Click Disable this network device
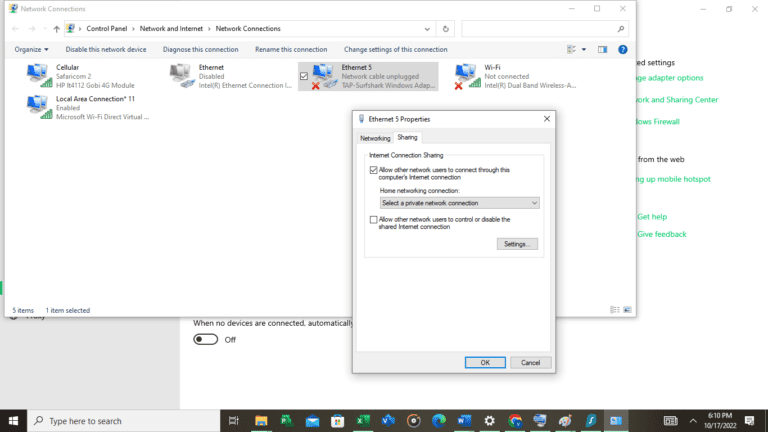The width and height of the screenshot is (768, 432). click(106, 49)
